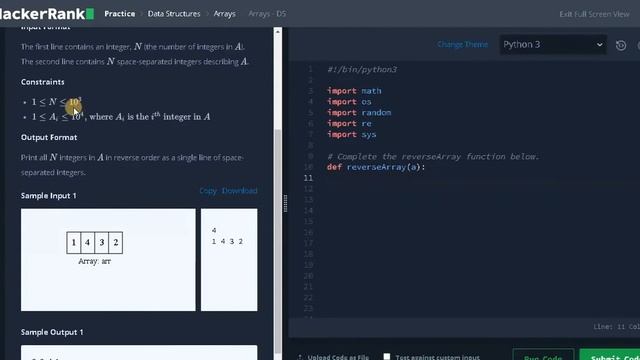Open the Practice breadcrumb link

(120, 13)
